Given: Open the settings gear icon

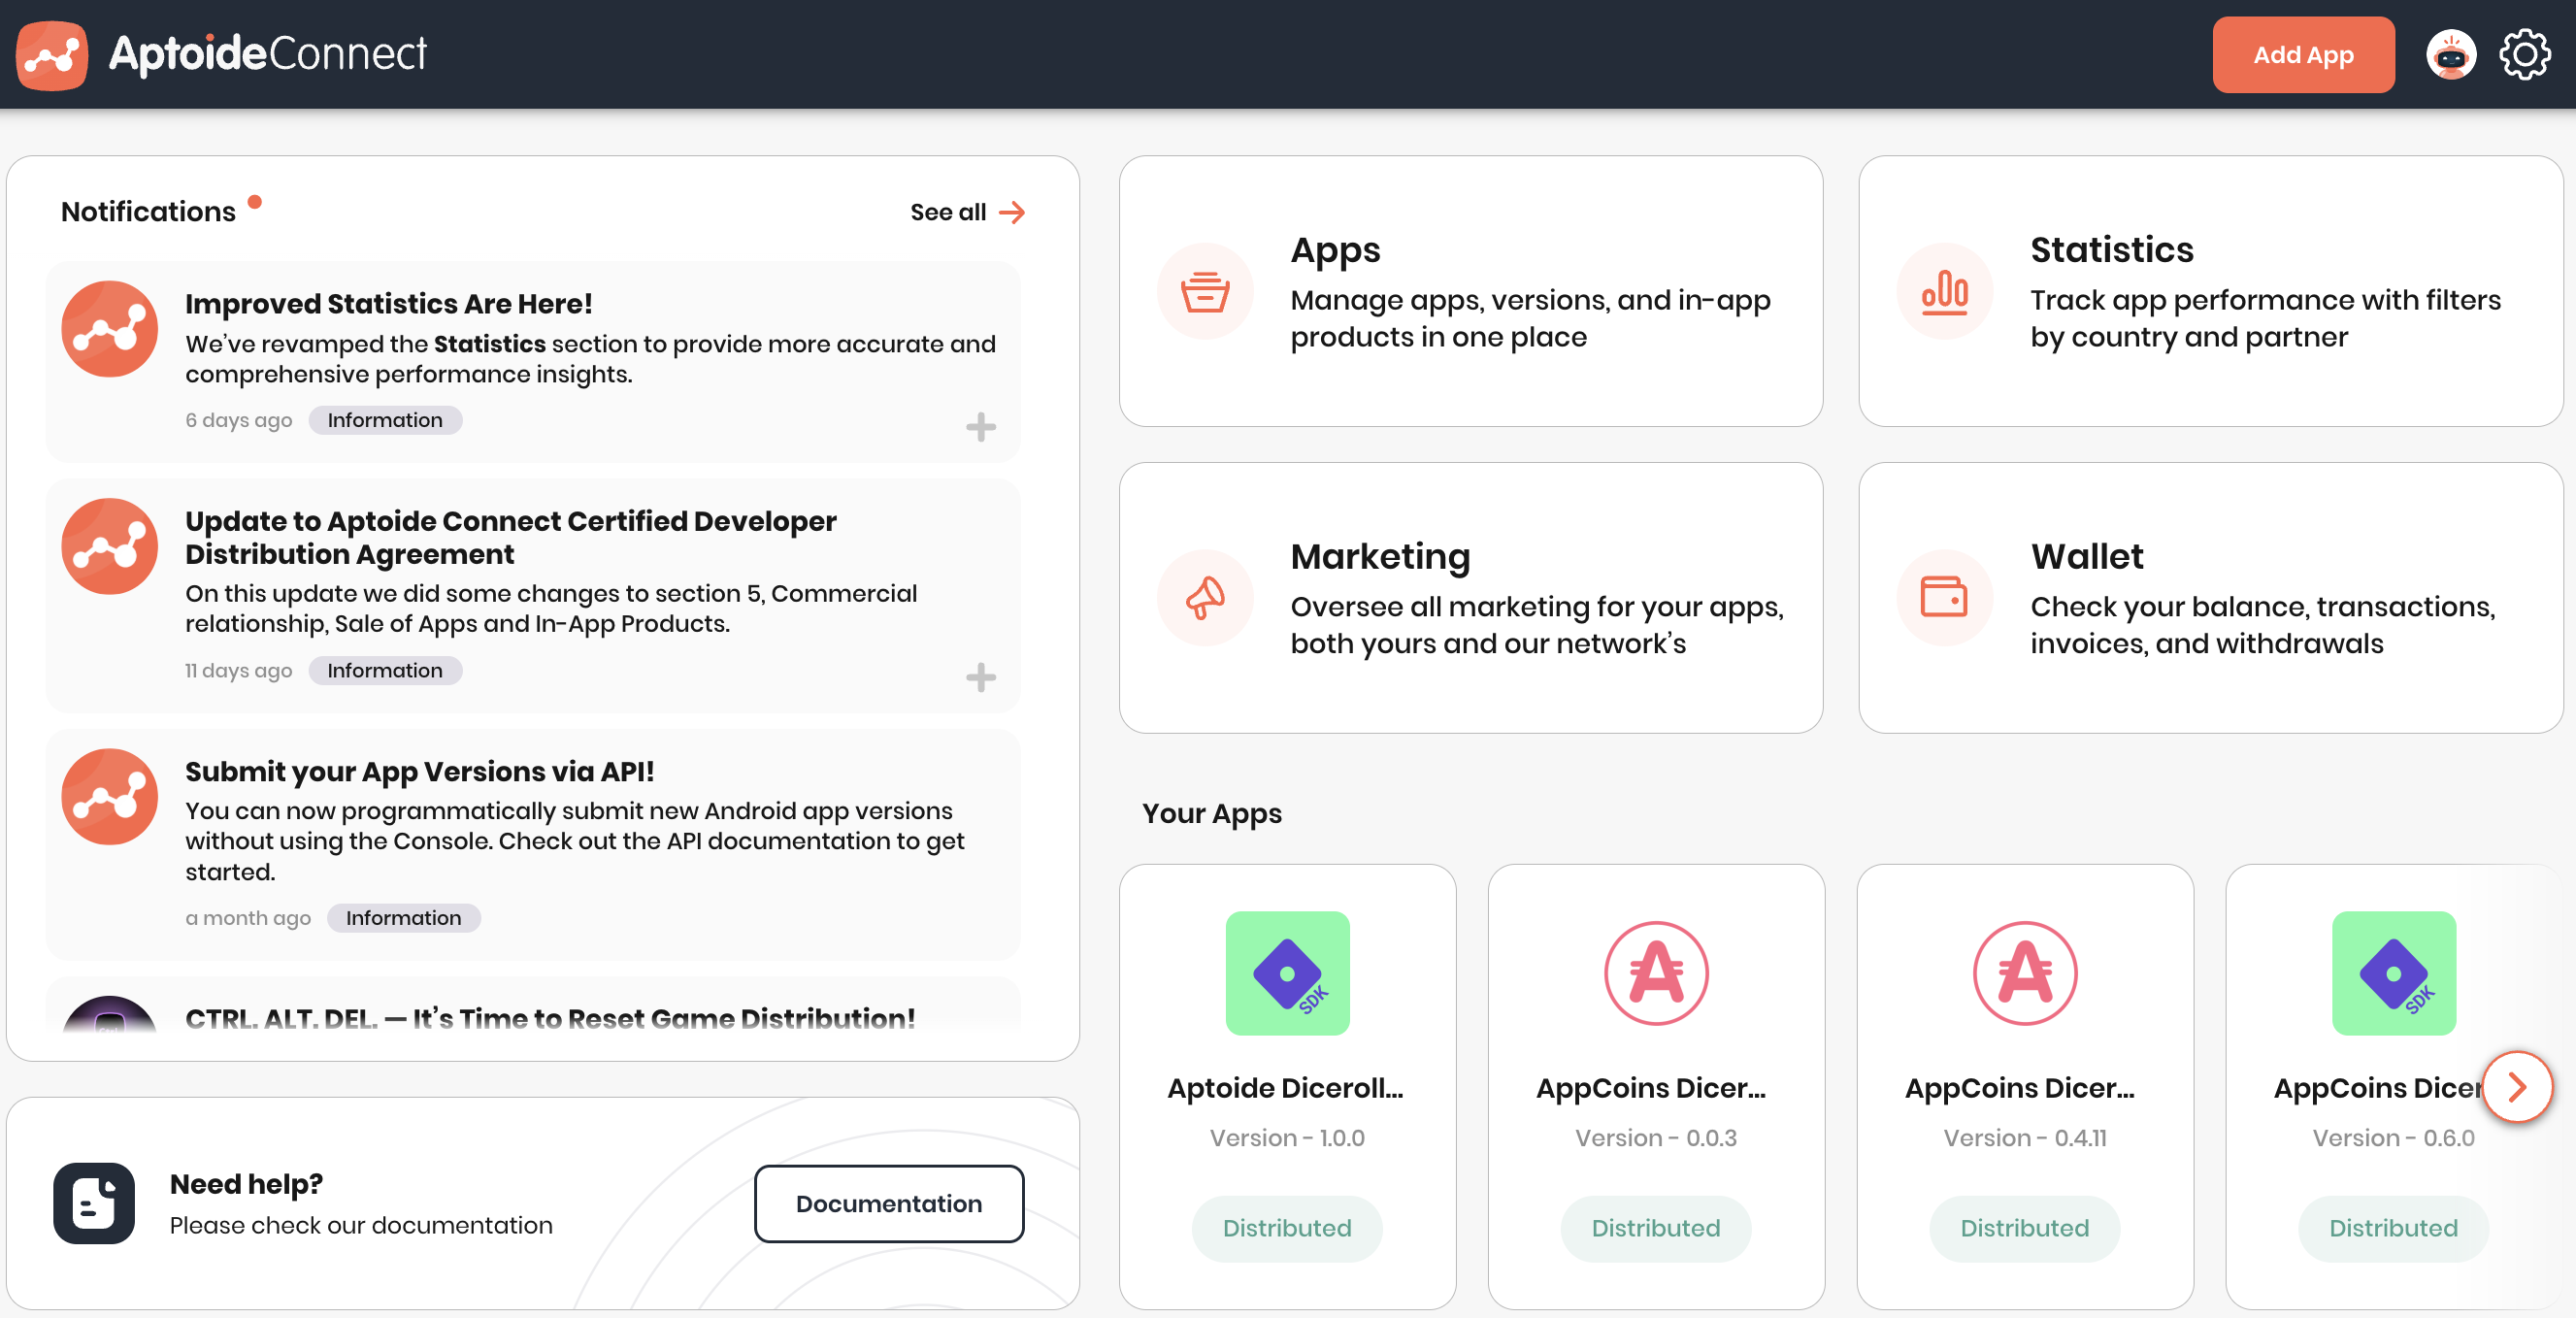Looking at the screenshot, I should coord(2524,55).
